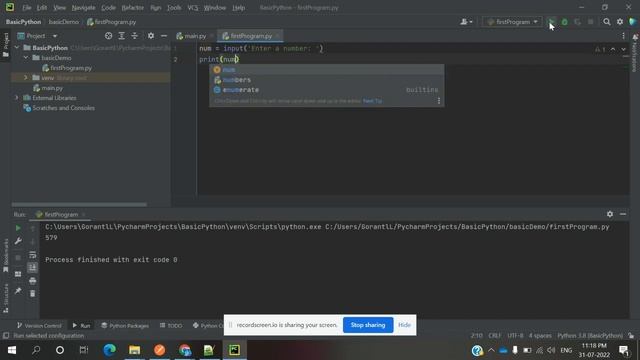
Task: Hide the Project tool window
Action: 164,36
